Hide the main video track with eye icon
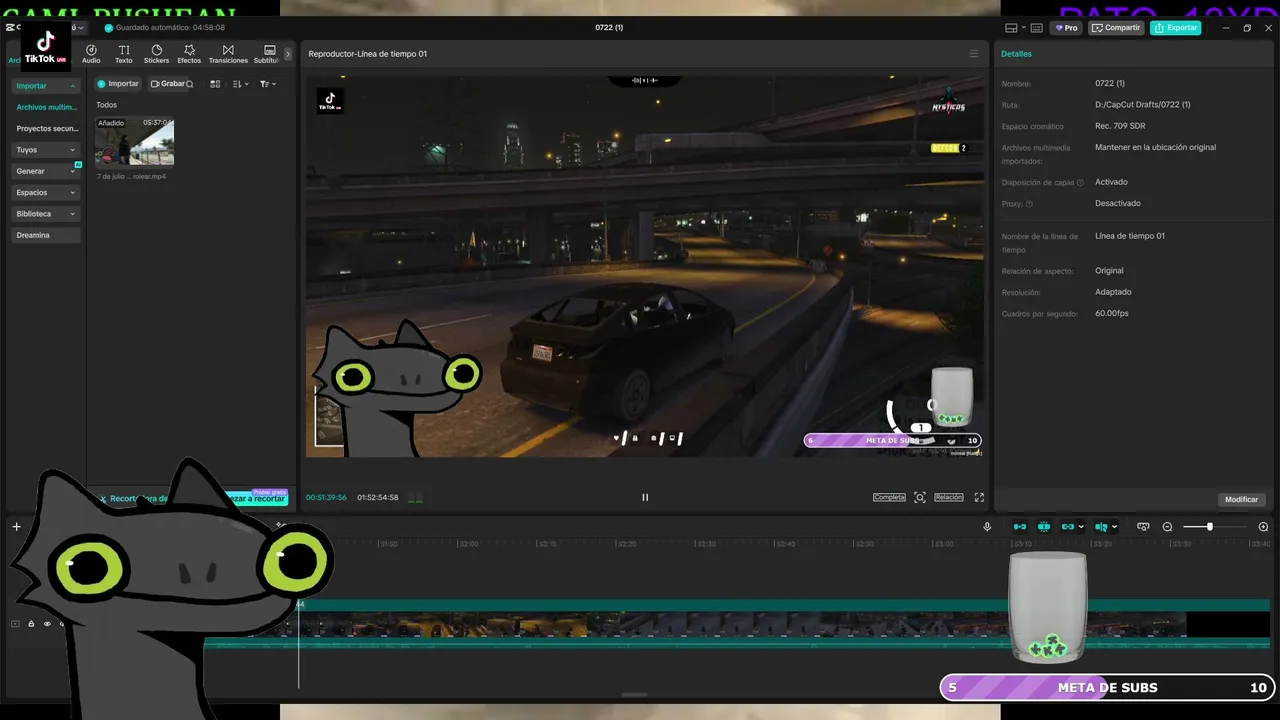This screenshot has height=720, width=1280. (47, 624)
